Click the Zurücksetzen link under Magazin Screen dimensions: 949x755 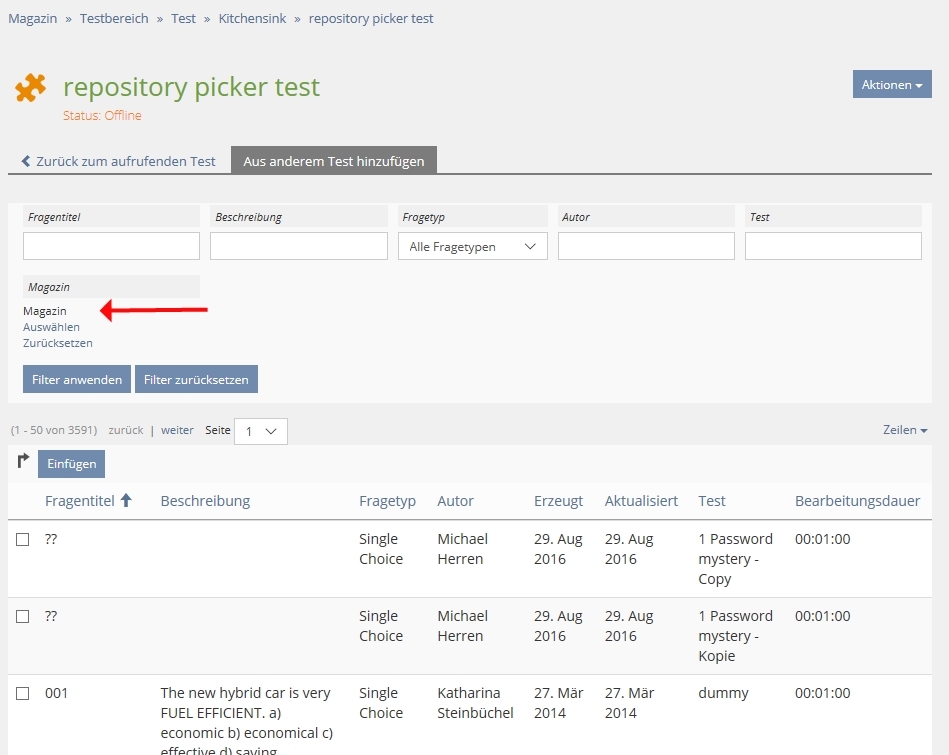(x=57, y=343)
